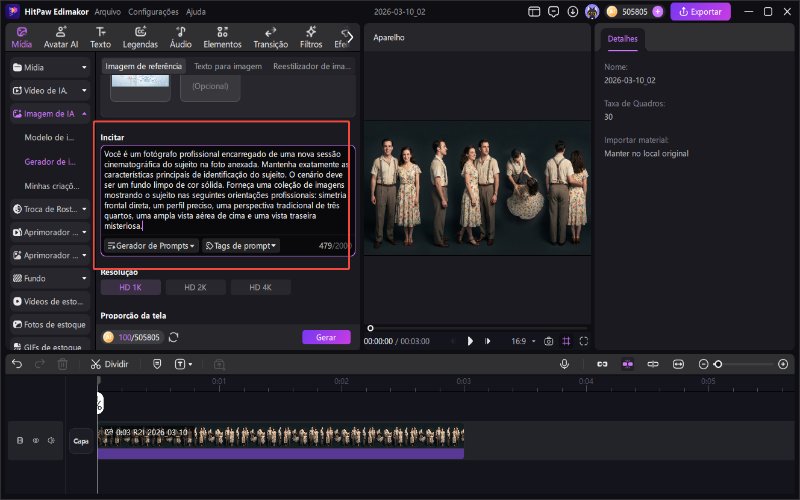800x500 pixels.
Task: Open the 16:9 aspect ratio dropdown
Action: click(522, 341)
